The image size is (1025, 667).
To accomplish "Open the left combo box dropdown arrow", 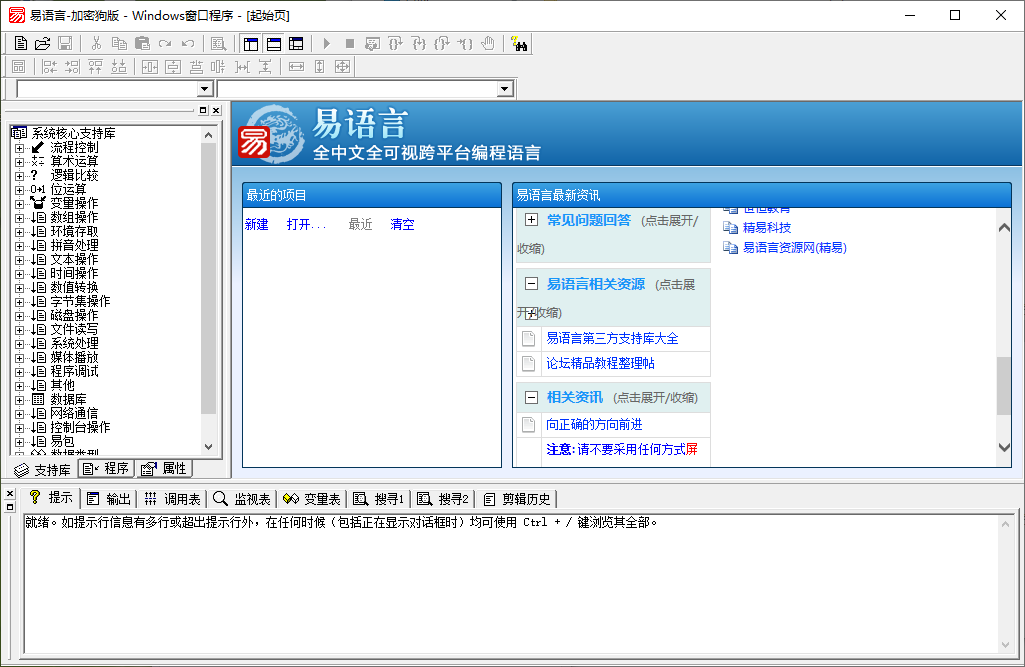I will click(x=205, y=89).
